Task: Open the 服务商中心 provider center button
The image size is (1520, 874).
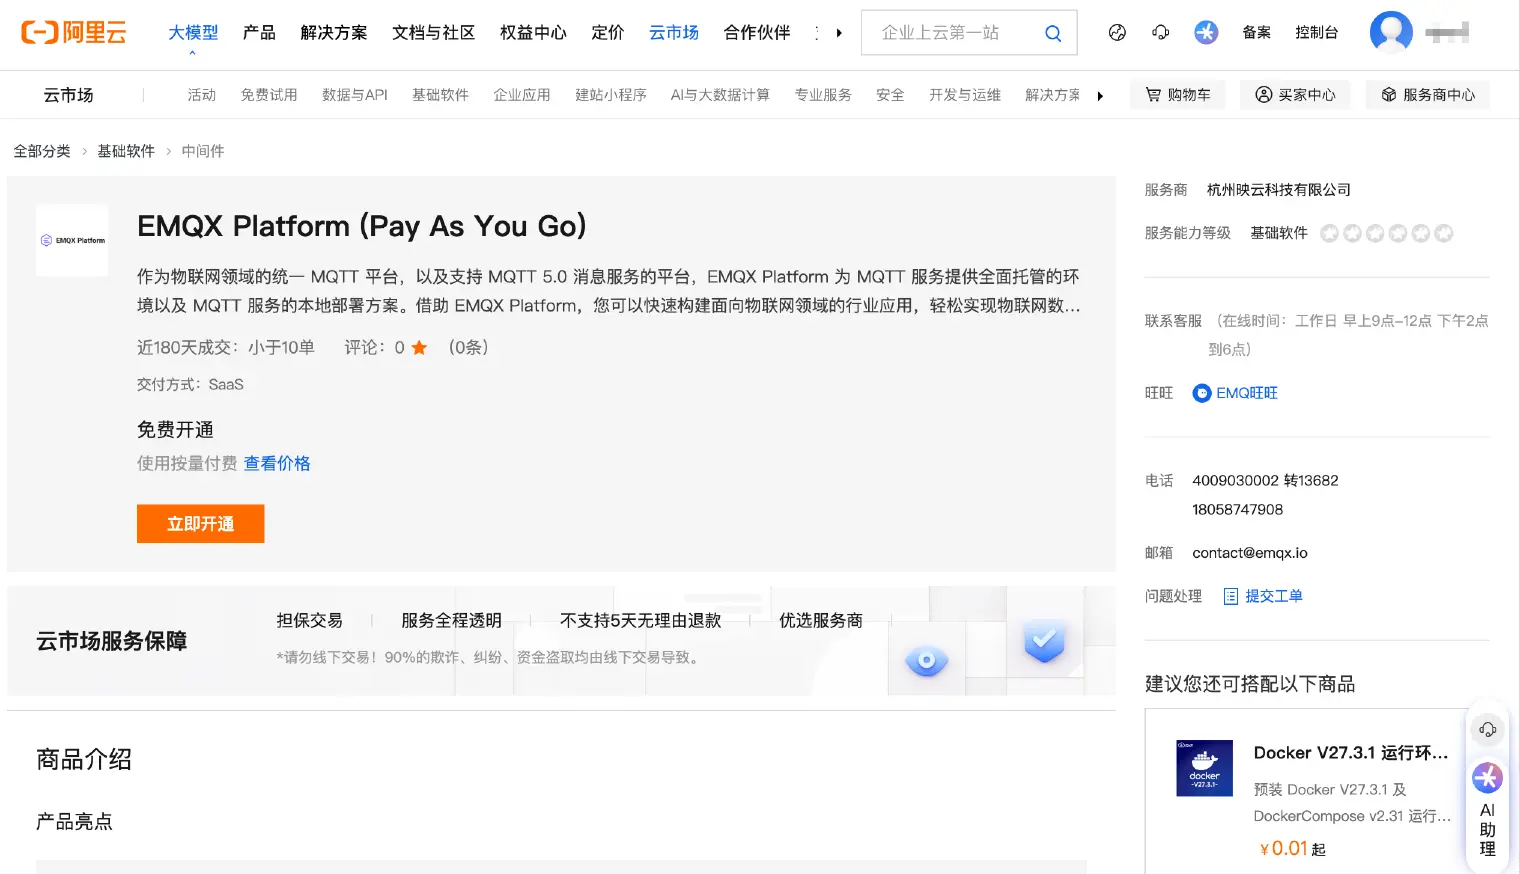Action: point(1427,95)
